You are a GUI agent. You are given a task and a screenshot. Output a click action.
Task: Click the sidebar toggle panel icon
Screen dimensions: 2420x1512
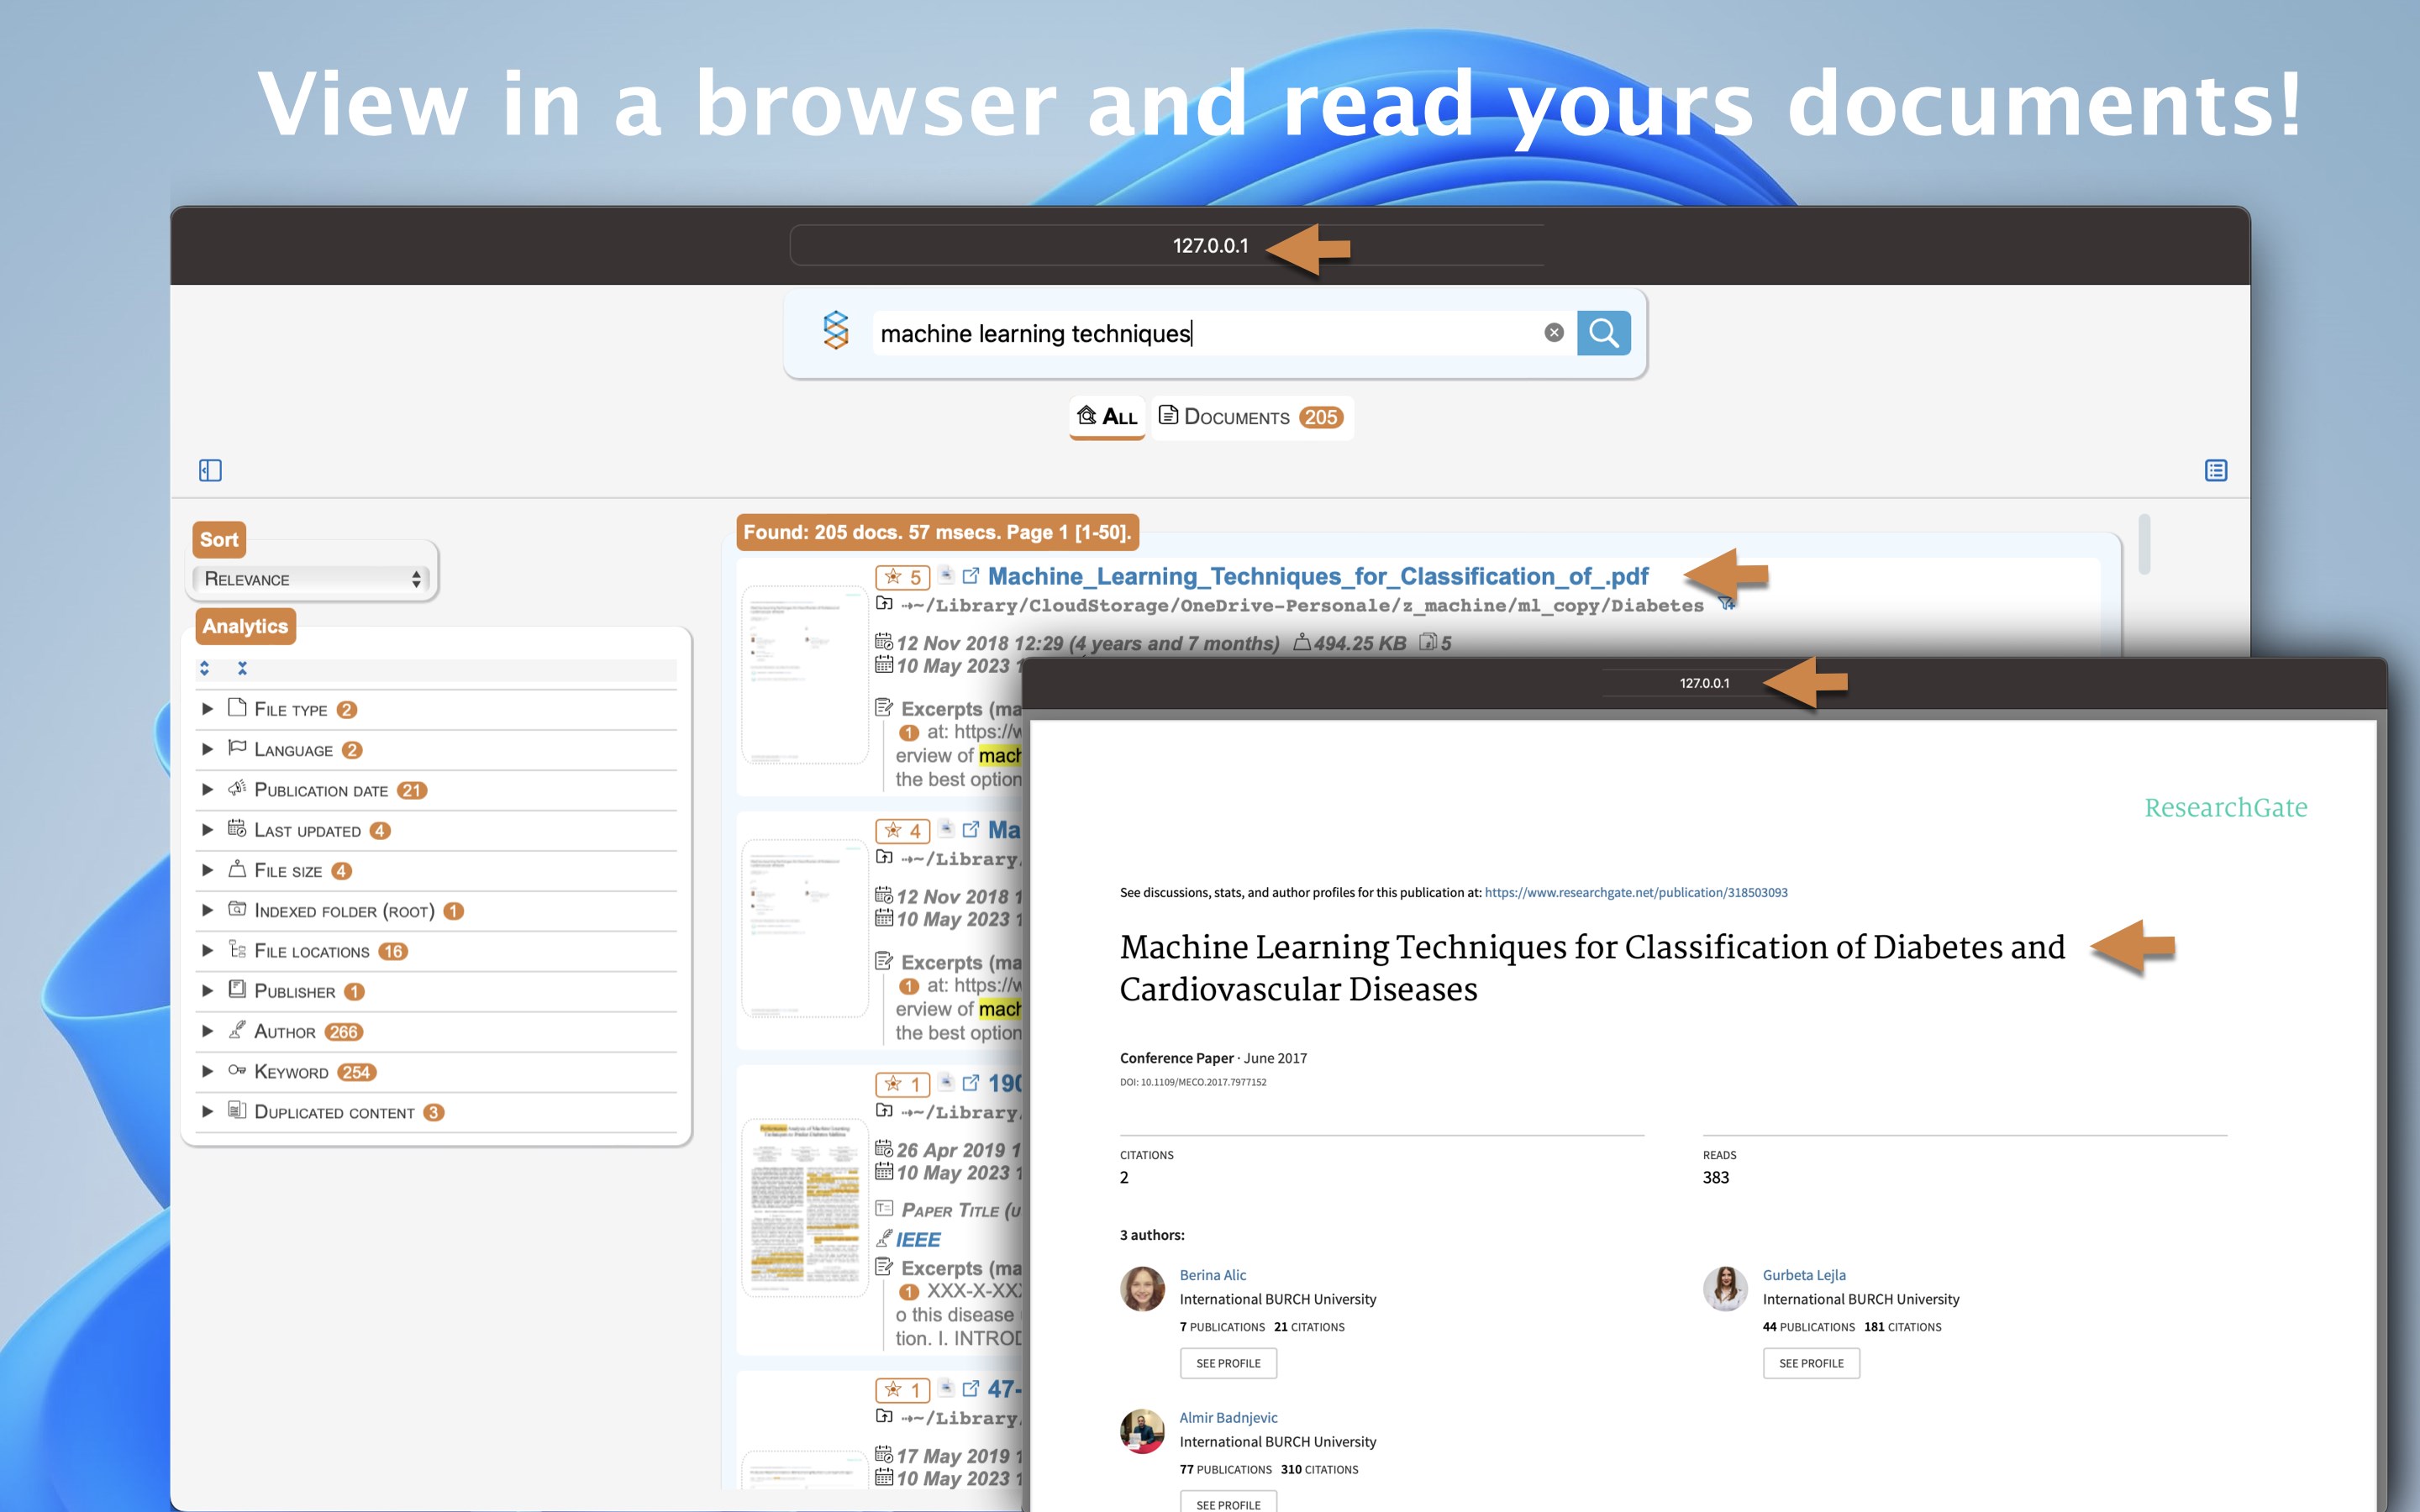(211, 470)
